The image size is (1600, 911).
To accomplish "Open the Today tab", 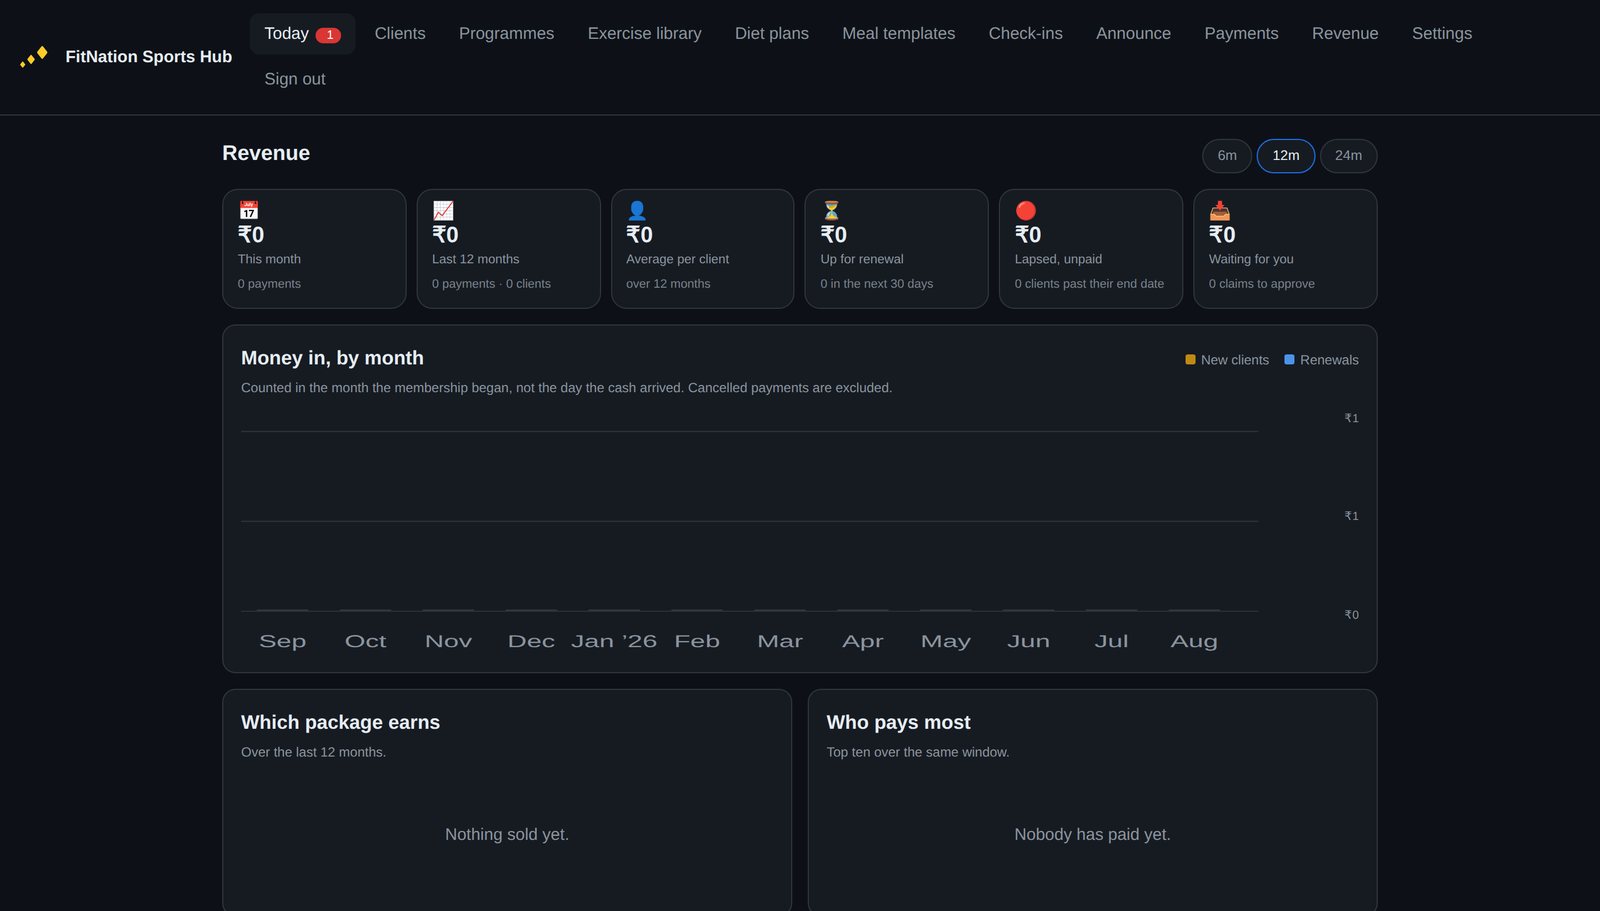I will 302,34.
